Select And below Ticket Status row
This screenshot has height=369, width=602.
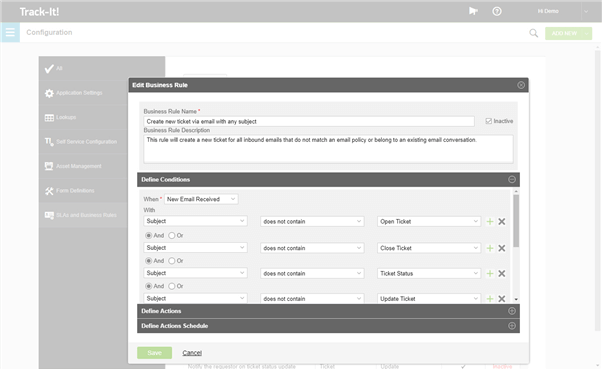pyautogui.click(x=149, y=286)
